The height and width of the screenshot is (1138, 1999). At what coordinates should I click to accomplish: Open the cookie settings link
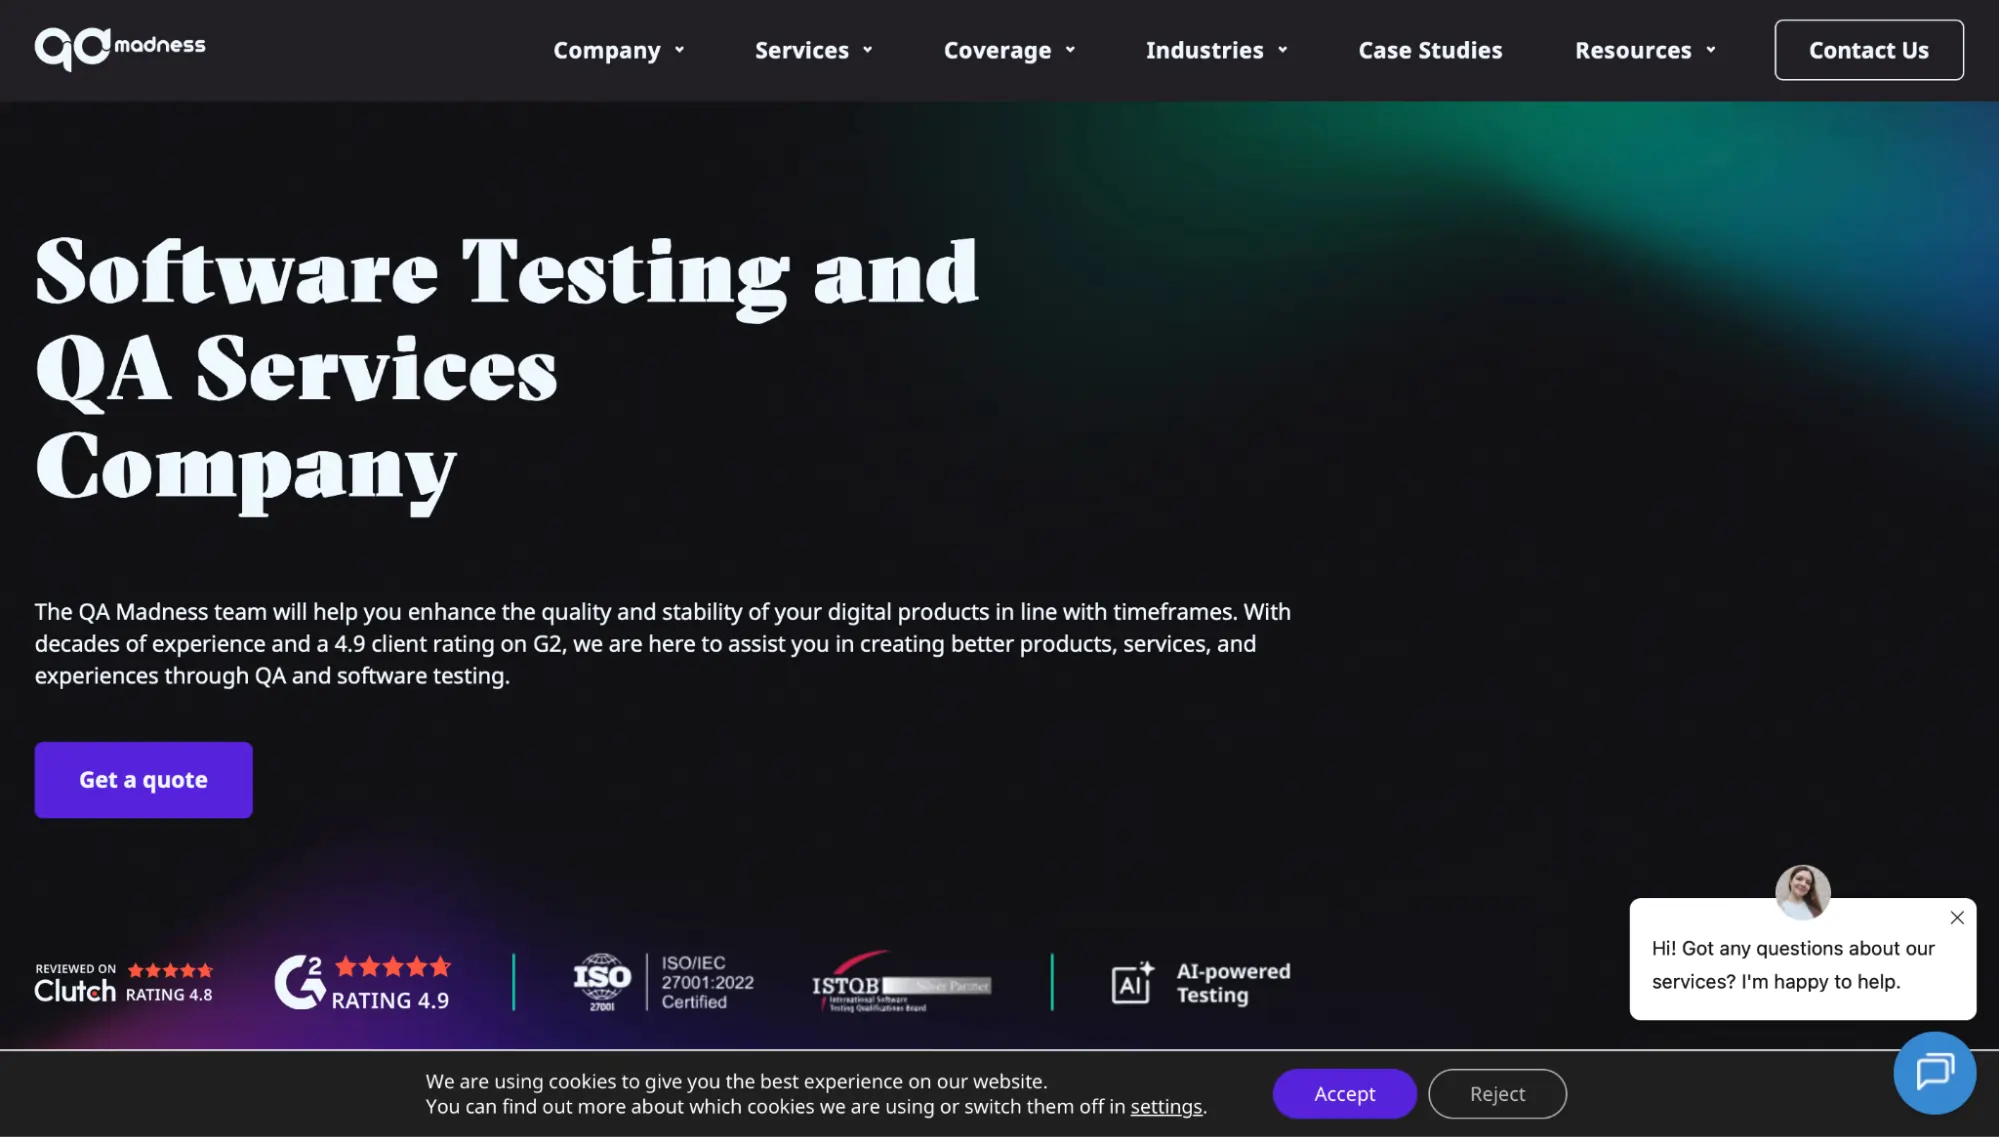(1166, 1107)
